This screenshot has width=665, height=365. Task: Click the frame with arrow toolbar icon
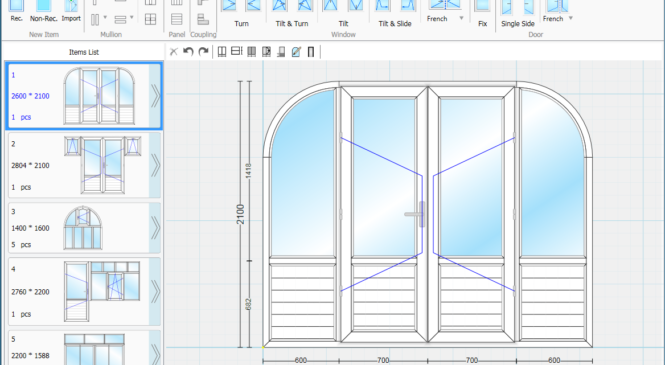click(x=266, y=52)
